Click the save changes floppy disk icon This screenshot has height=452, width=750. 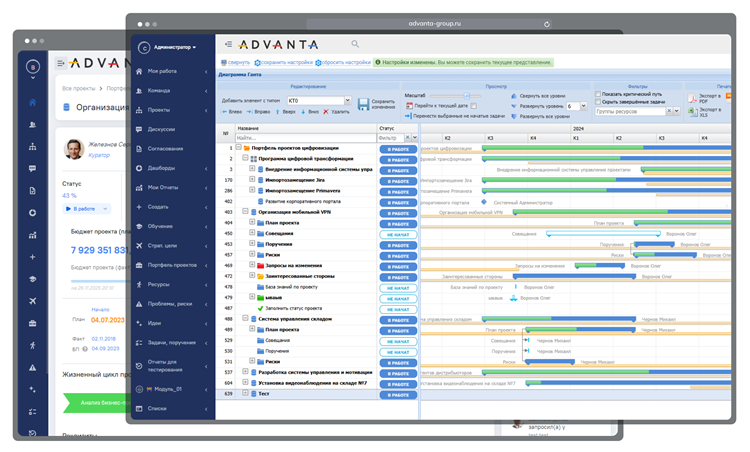pyautogui.click(x=364, y=104)
